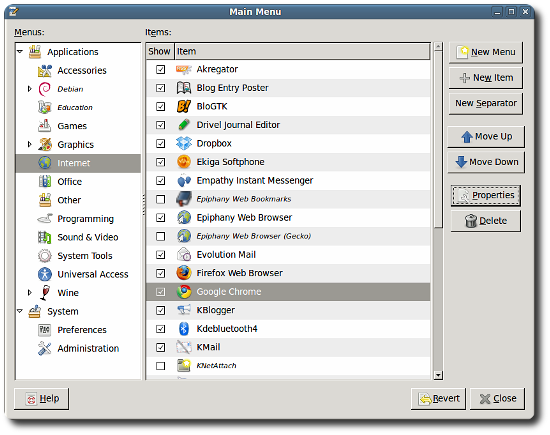Click the Sound & Video film icon

click(45, 237)
